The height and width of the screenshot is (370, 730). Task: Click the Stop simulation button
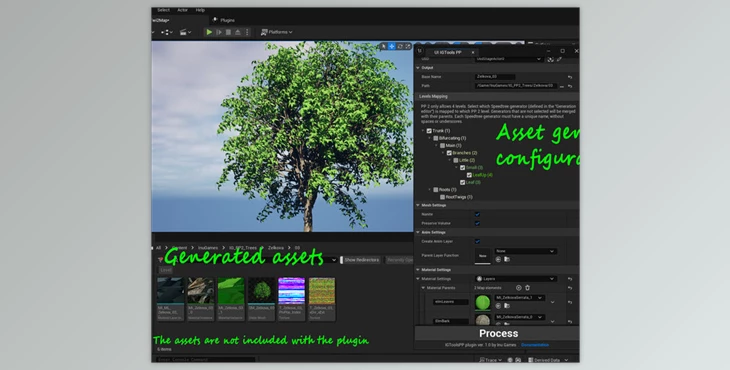(228, 32)
